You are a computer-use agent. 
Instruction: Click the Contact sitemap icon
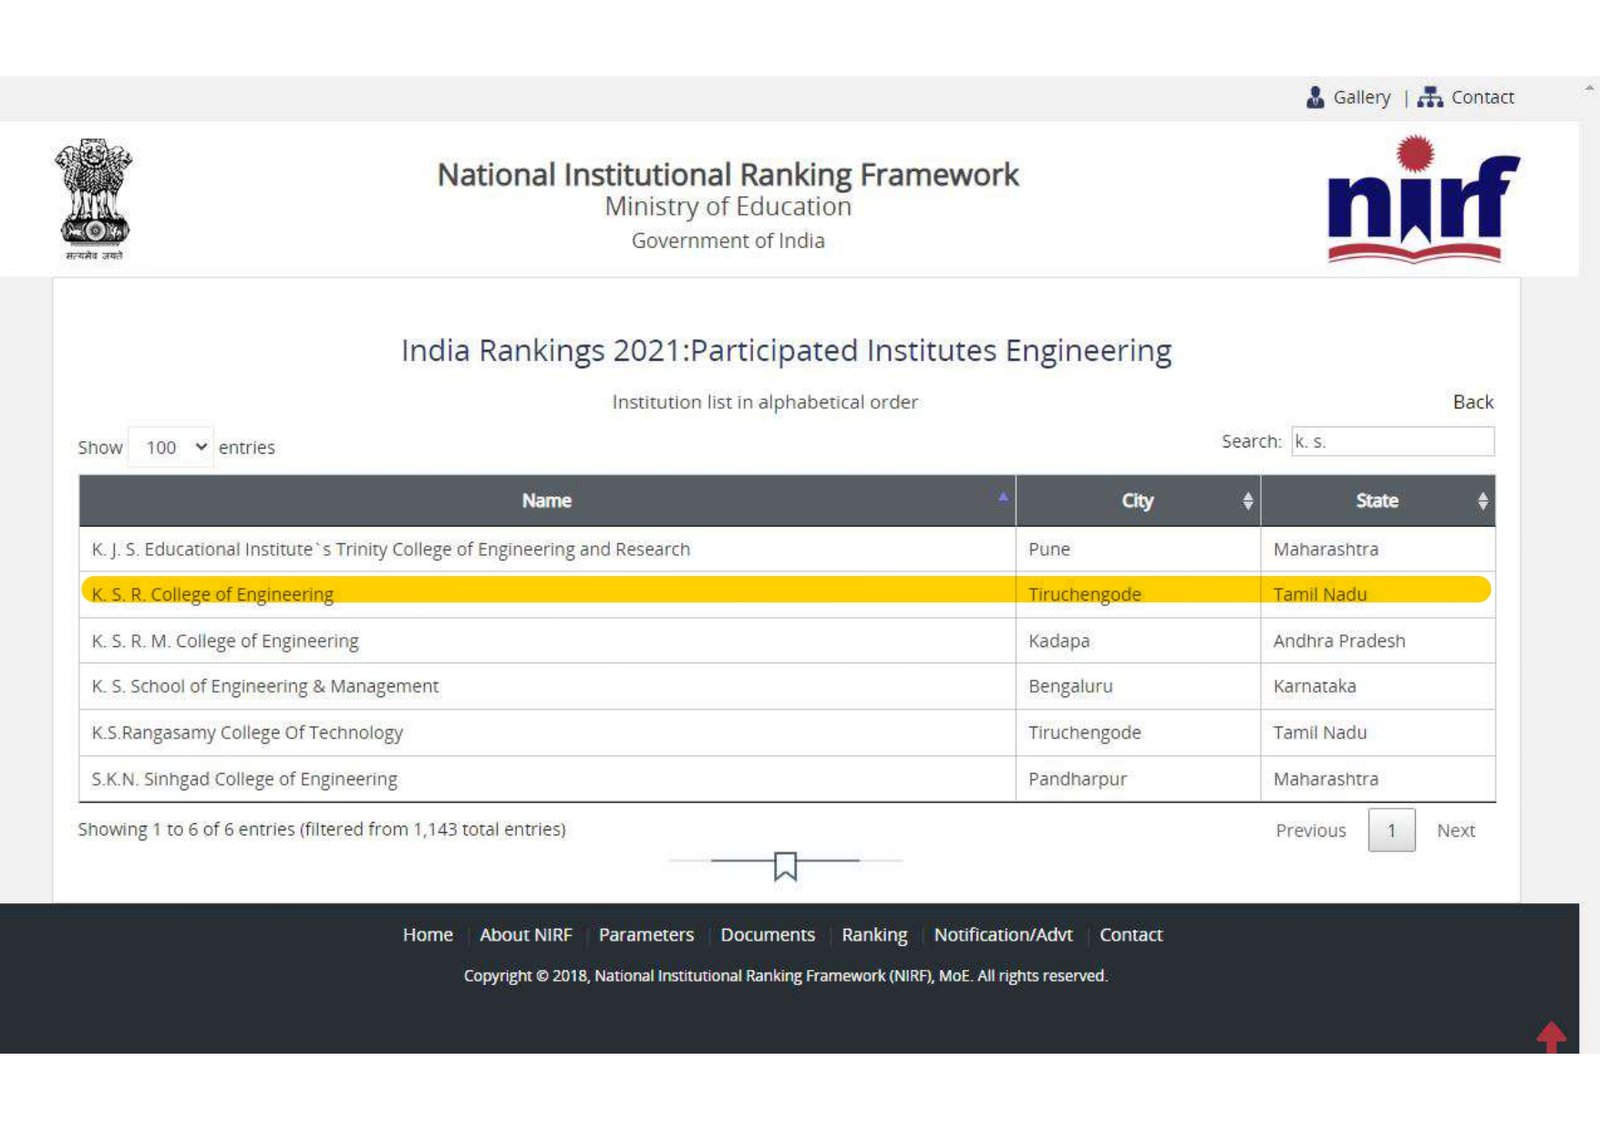coord(1430,97)
